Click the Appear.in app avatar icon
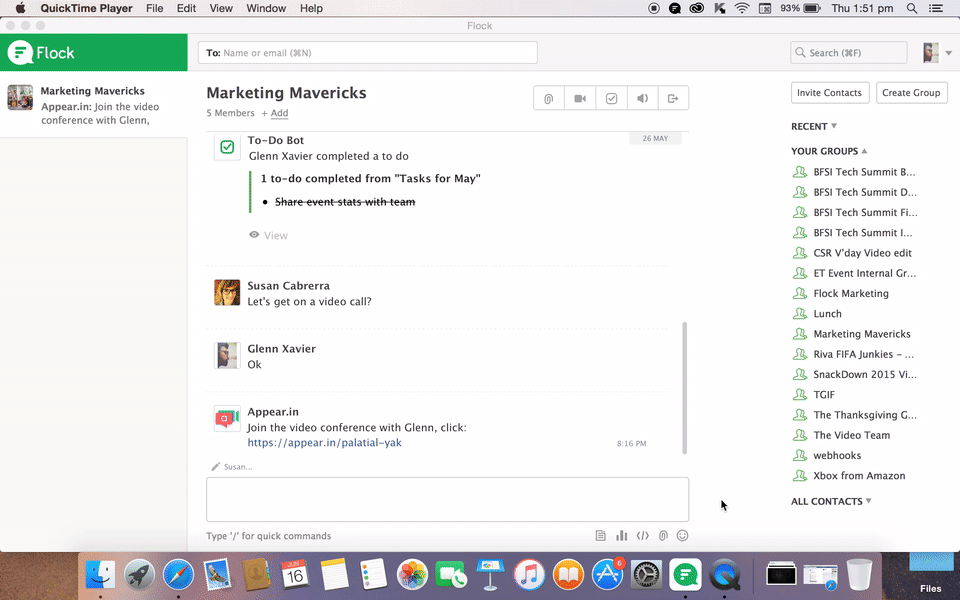 227,419
